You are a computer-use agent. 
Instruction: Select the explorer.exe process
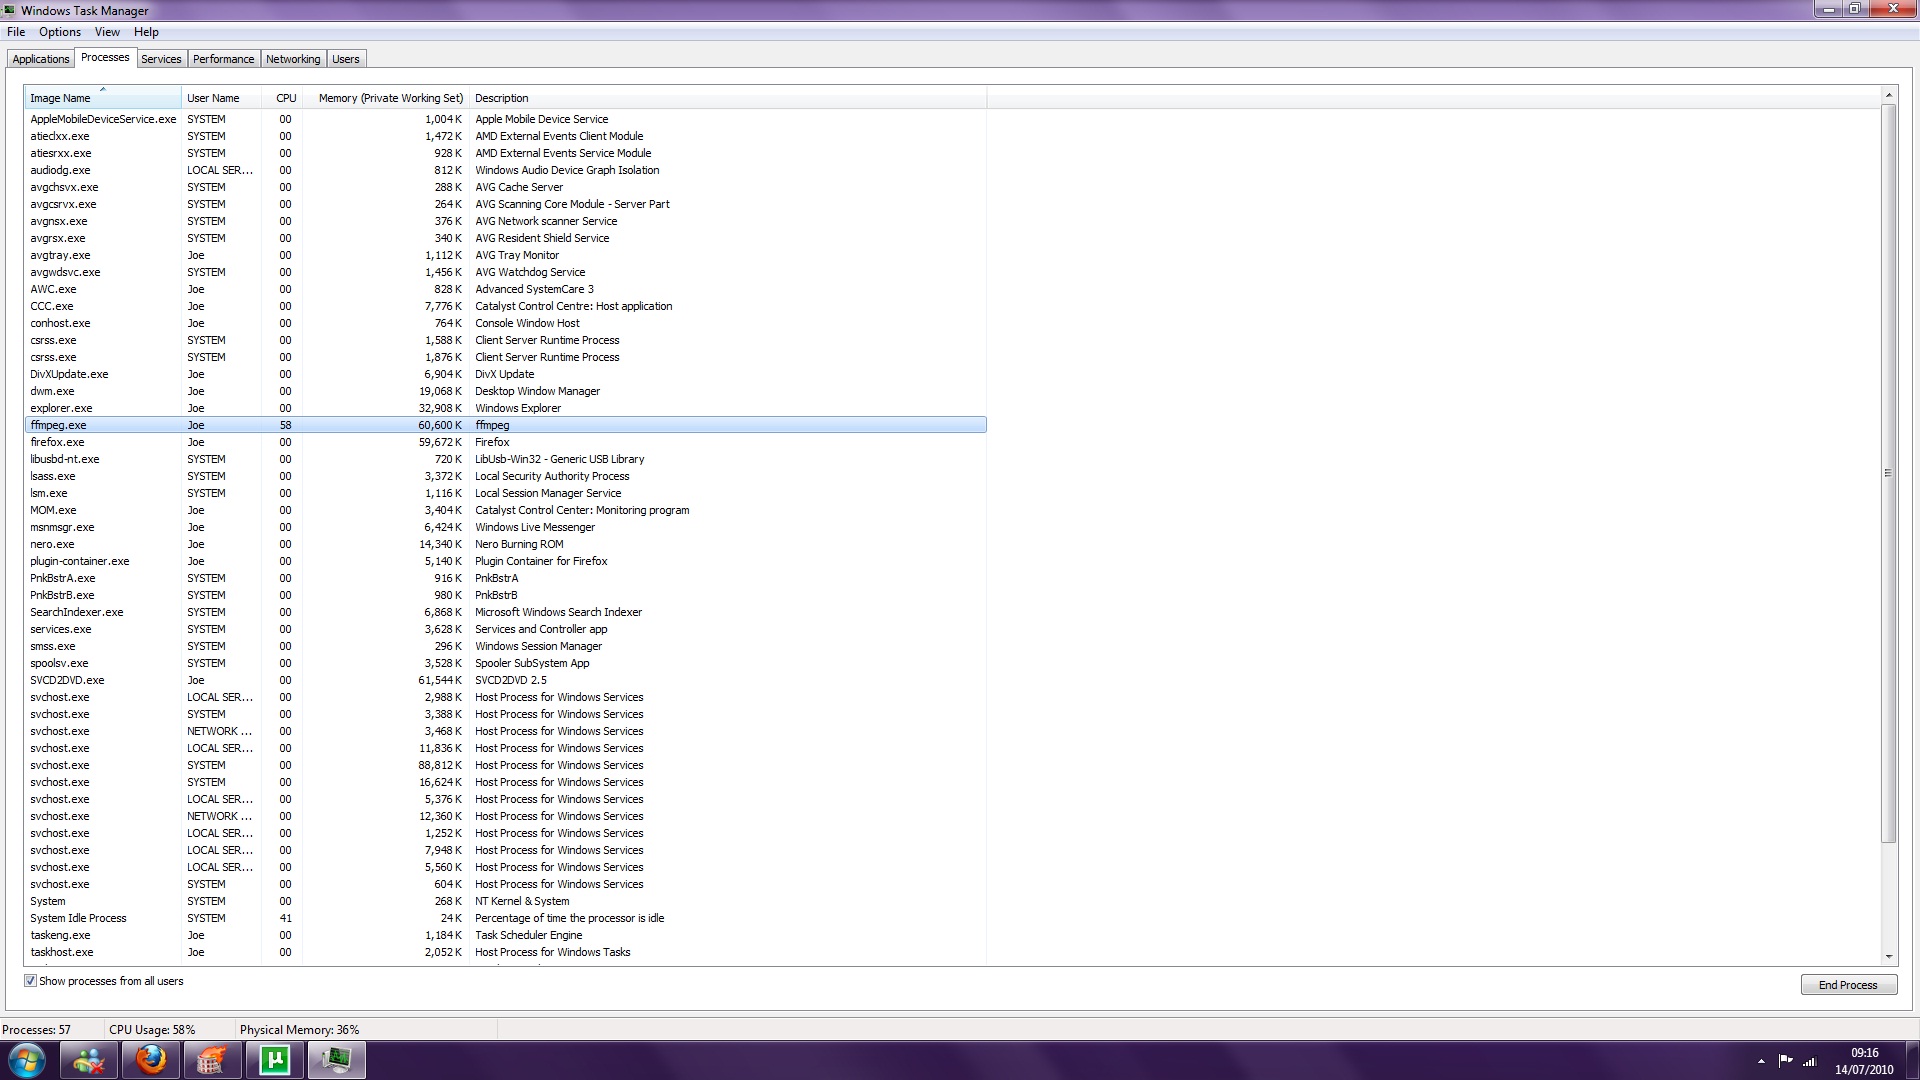coord(505,408)
